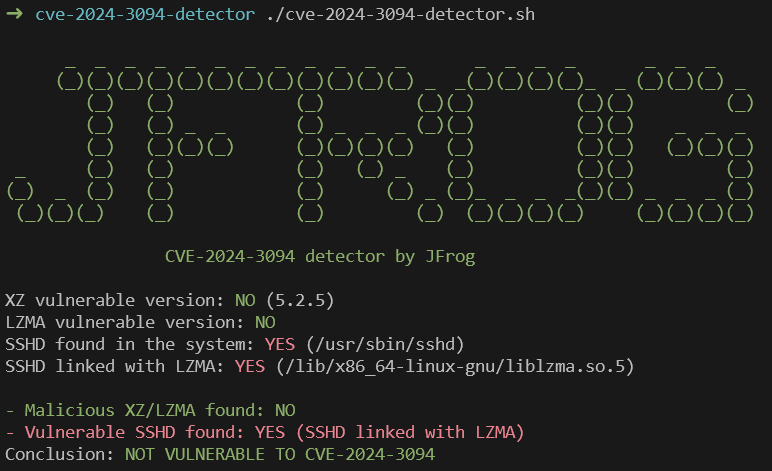This screenshot has width=772, height=471.
Task: Click the "(SSHD linked with LZMA)" red note
Action: (x=410, y=432)
